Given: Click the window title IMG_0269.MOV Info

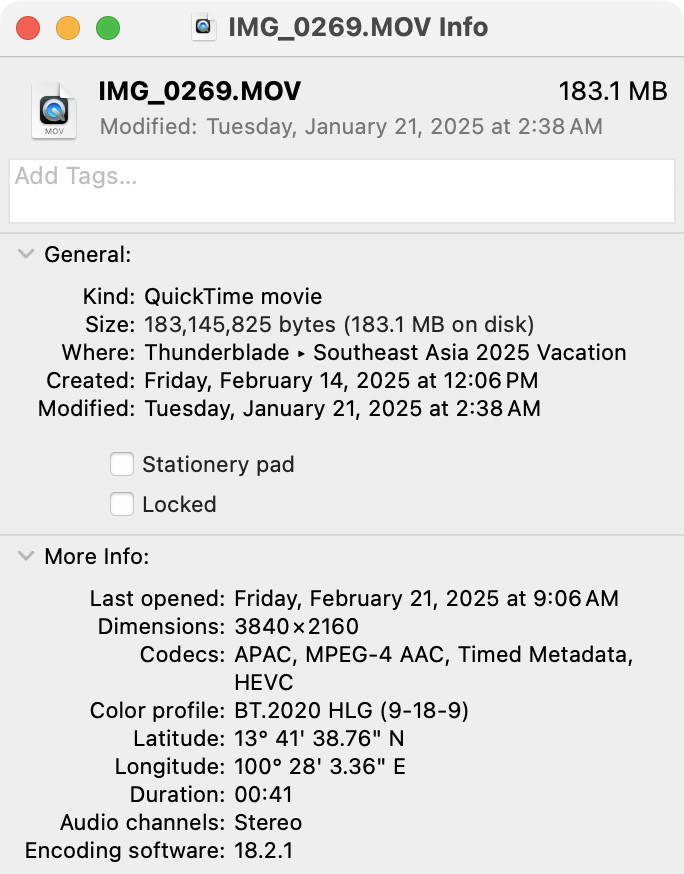Looking at the screenshot, I should pyautogui.click(x=358, y=27).
